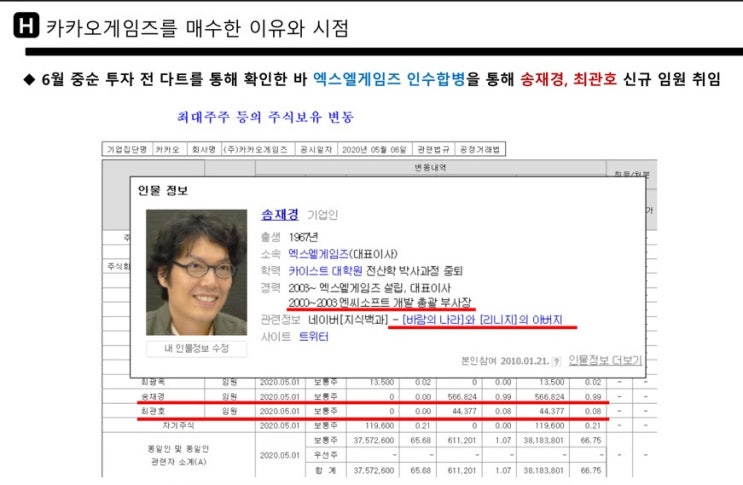Click the first 44,377 value in the 최관호 row

[x=464, y=411]
